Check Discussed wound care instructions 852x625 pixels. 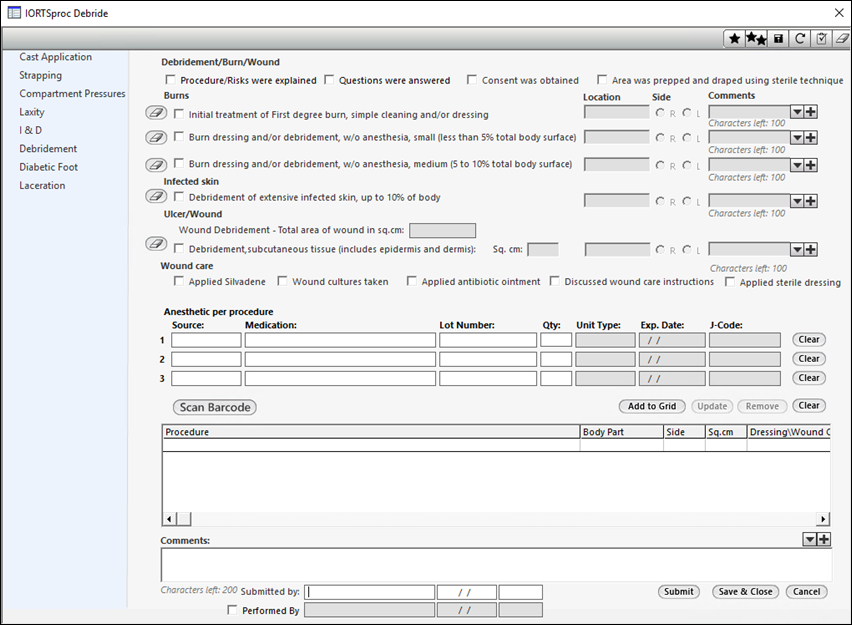coord(554,281)
